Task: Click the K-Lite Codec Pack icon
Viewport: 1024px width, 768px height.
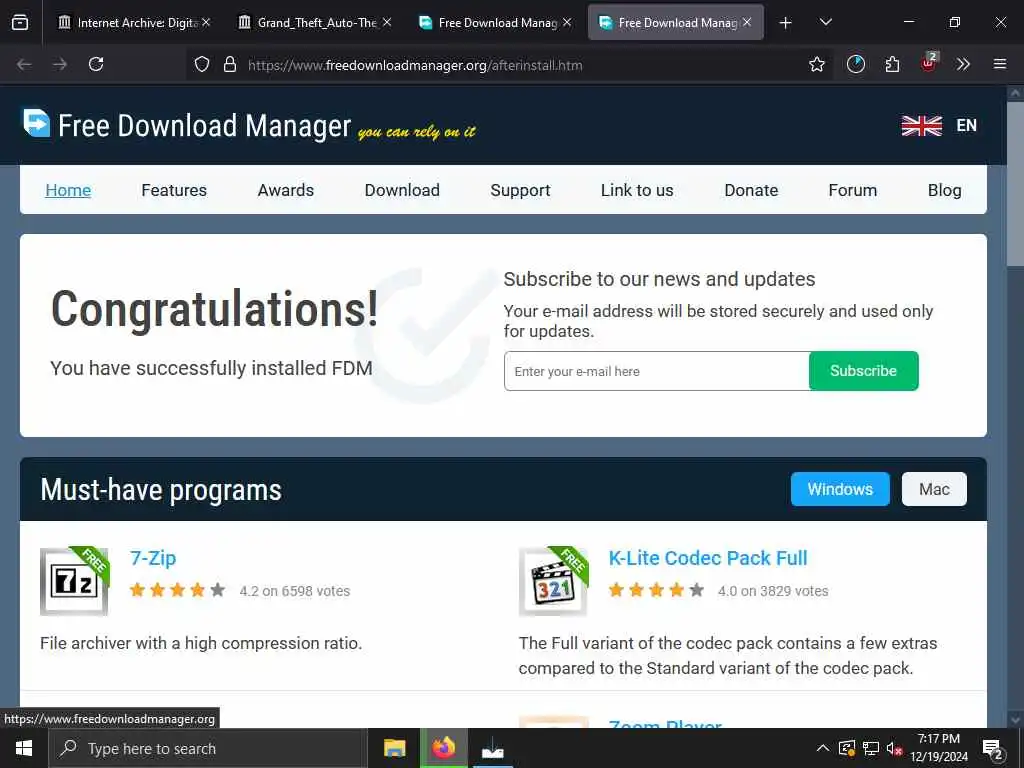Action: tap(553, 581)
